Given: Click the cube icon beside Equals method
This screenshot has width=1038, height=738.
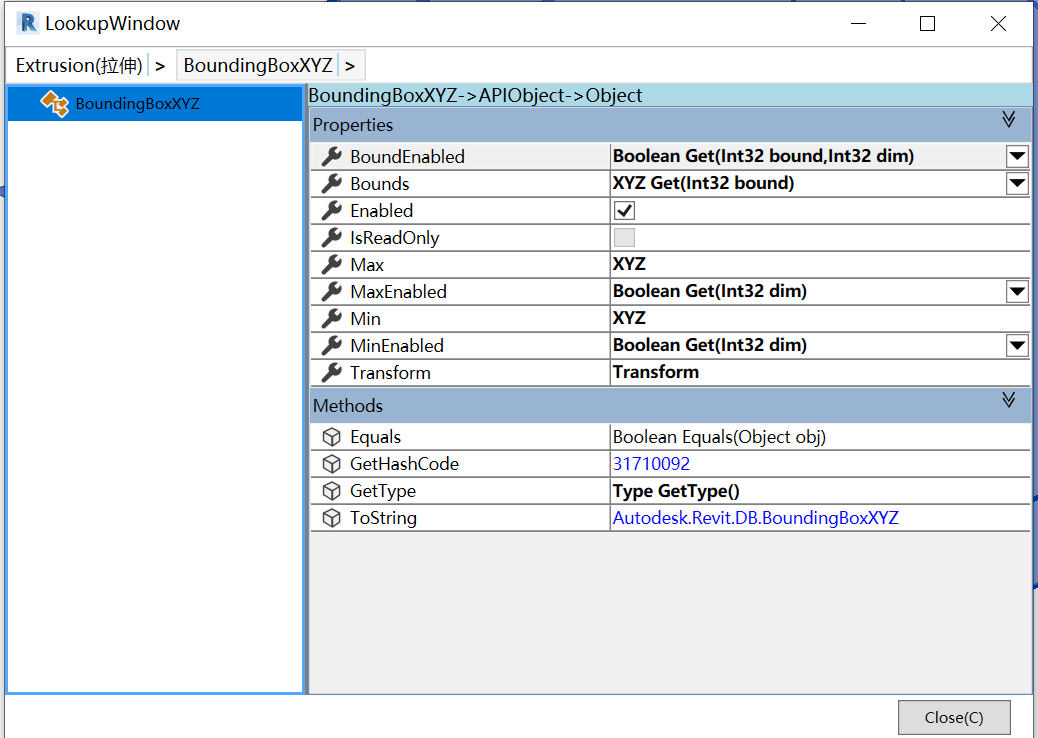Looking at the screenshot, I should pos(331,436).
